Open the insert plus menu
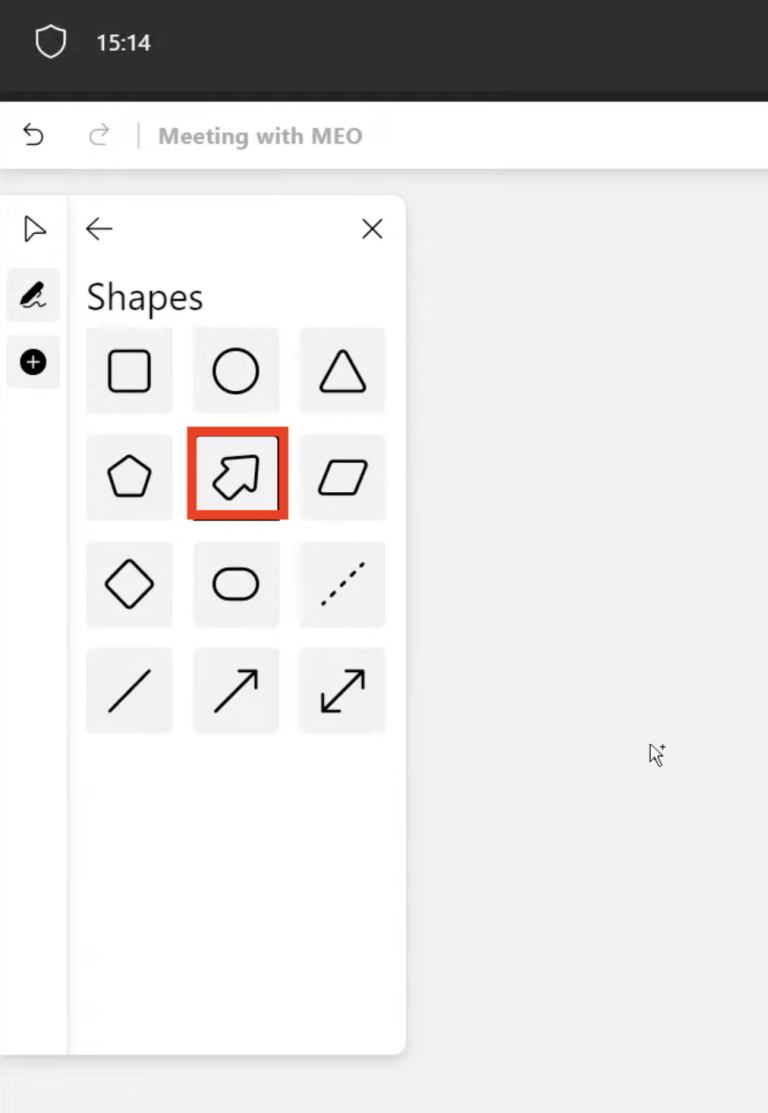768x1113 pixels. pos(33,362)
